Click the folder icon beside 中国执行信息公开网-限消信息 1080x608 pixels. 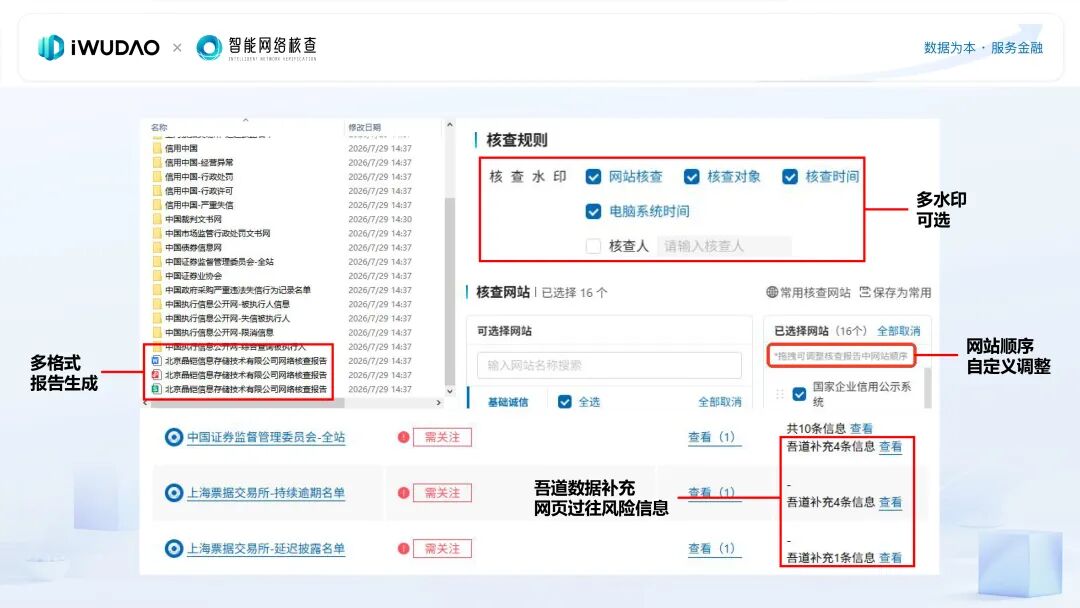[x=157, y=332]
